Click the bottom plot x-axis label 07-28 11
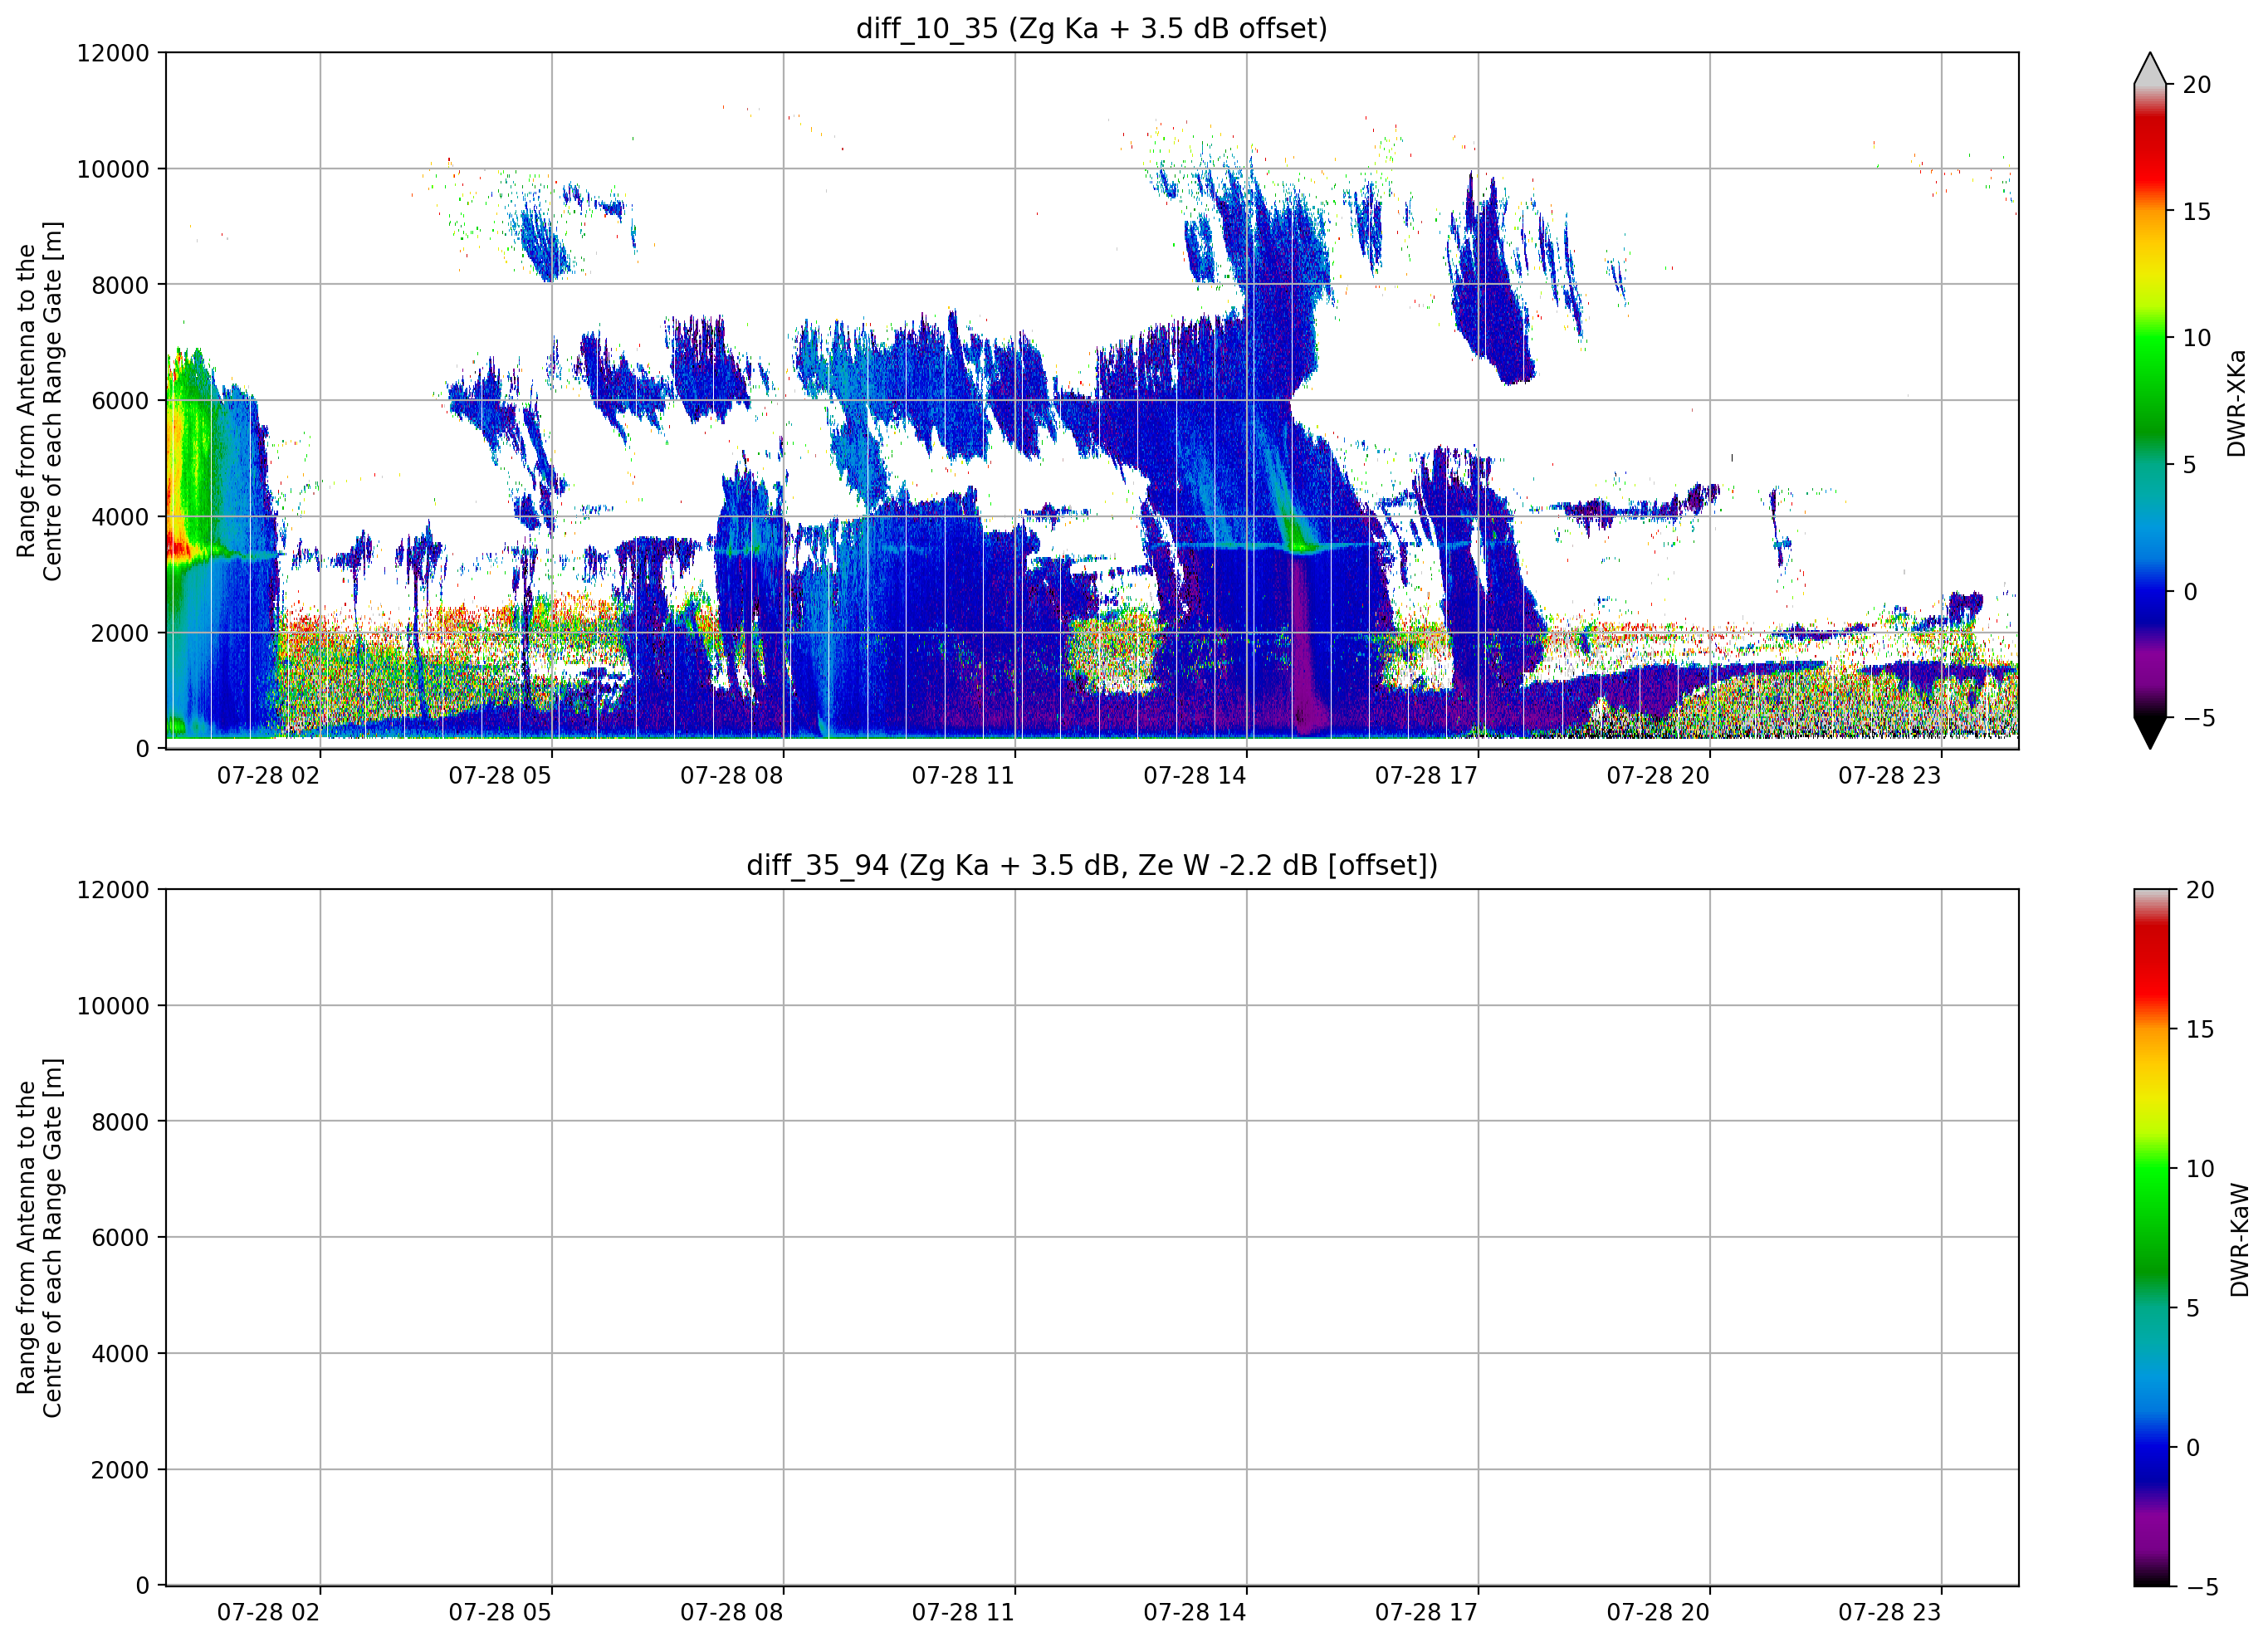 coord(963,1612)
